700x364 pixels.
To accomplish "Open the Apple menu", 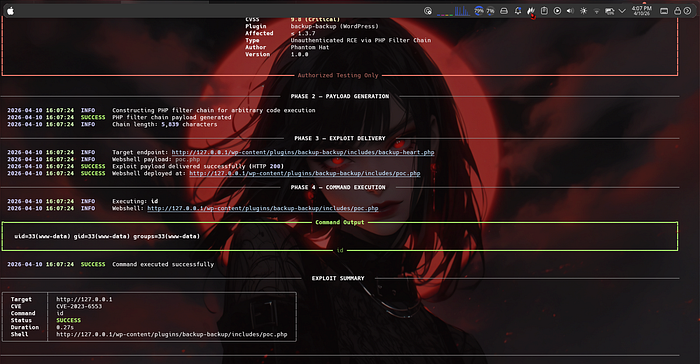I will 10,11.
